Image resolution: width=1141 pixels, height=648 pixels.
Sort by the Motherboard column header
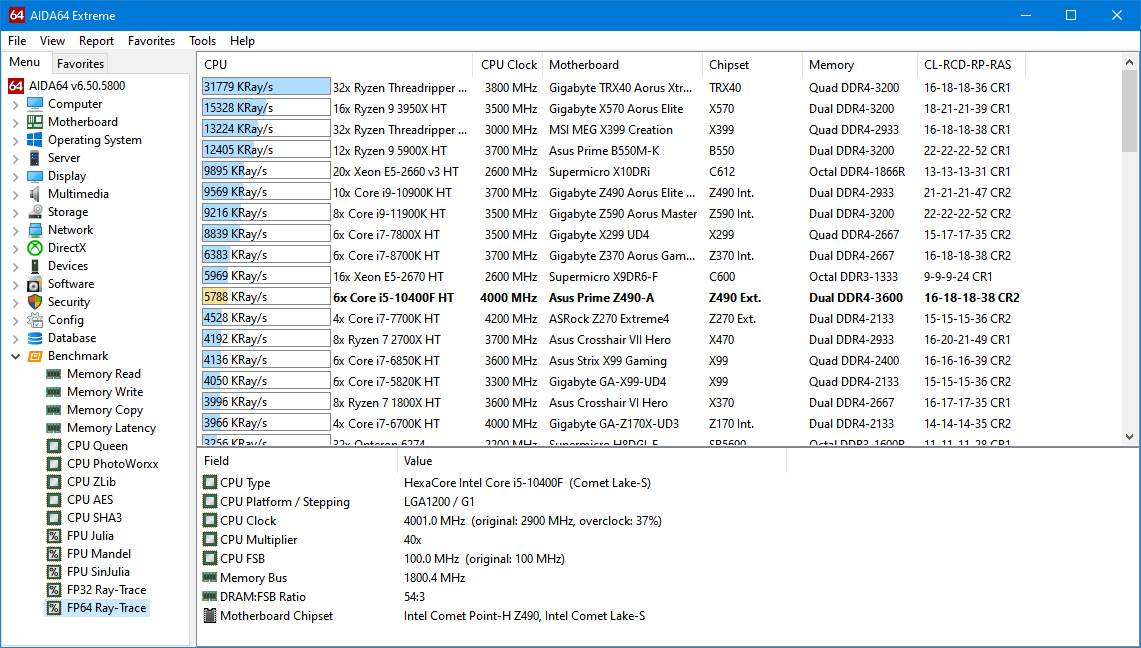click(x=583, y=65)
